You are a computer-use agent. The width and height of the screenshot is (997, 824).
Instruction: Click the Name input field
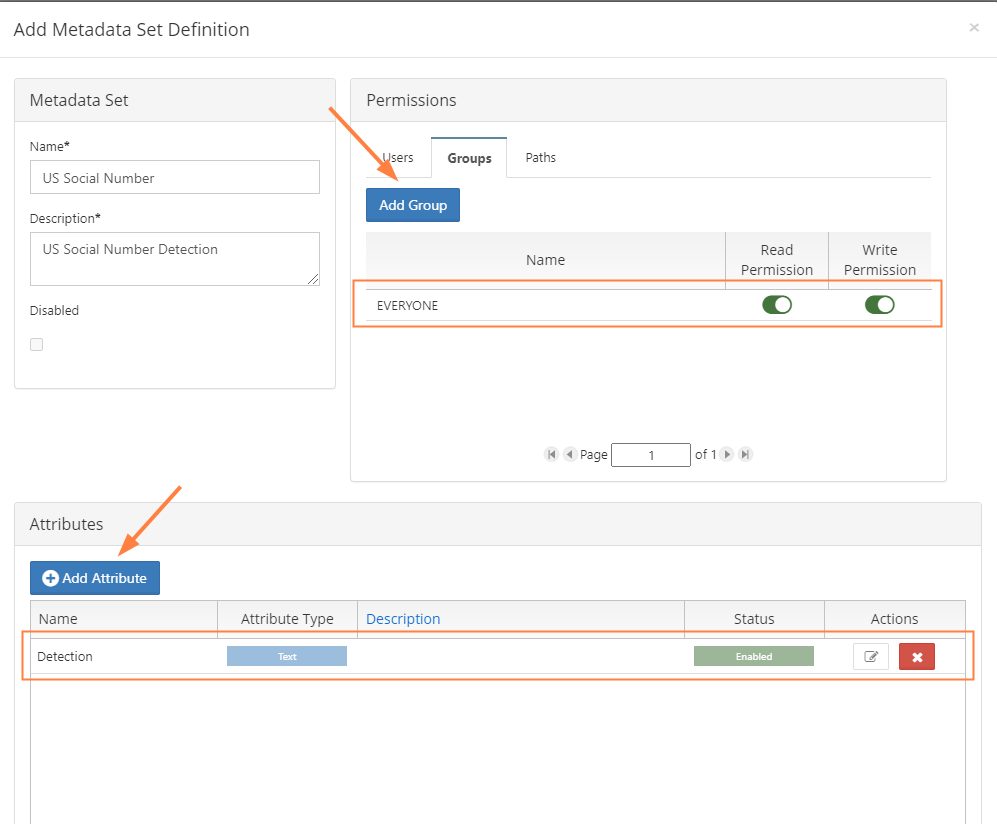pos(175,178)
